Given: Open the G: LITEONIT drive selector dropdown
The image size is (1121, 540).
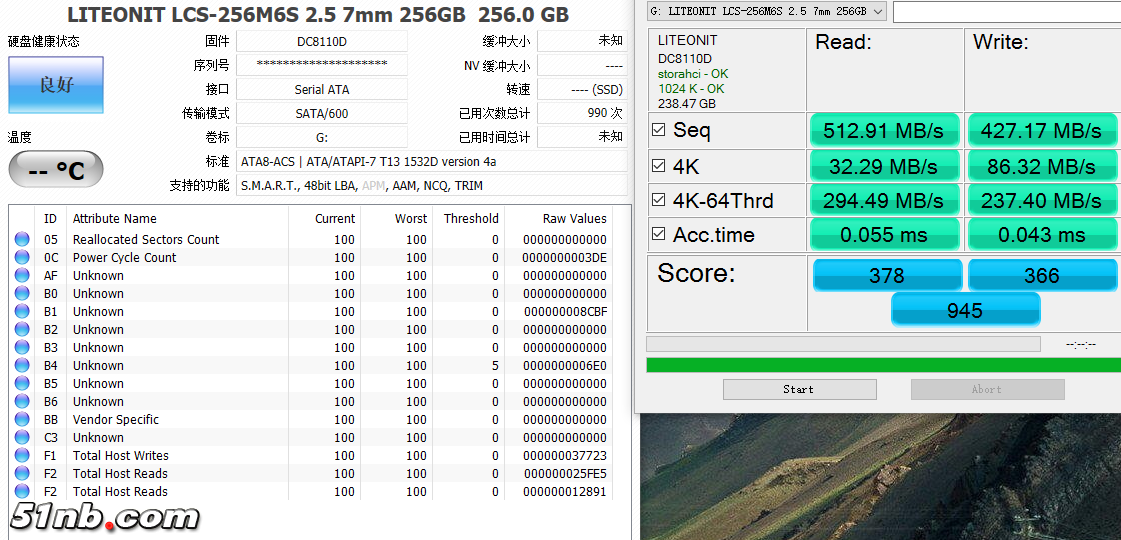Looking at the screenshot, I should pos(766,11).
